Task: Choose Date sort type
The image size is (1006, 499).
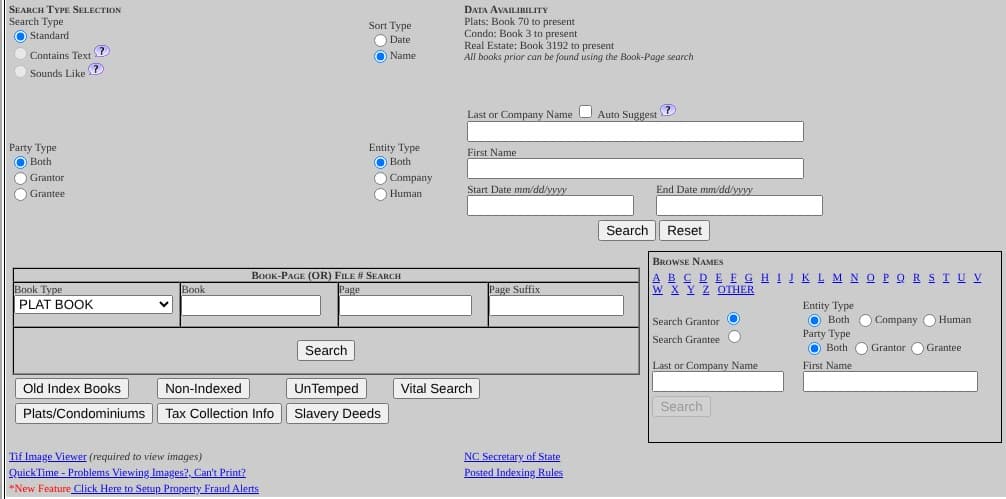Action: 380,40
